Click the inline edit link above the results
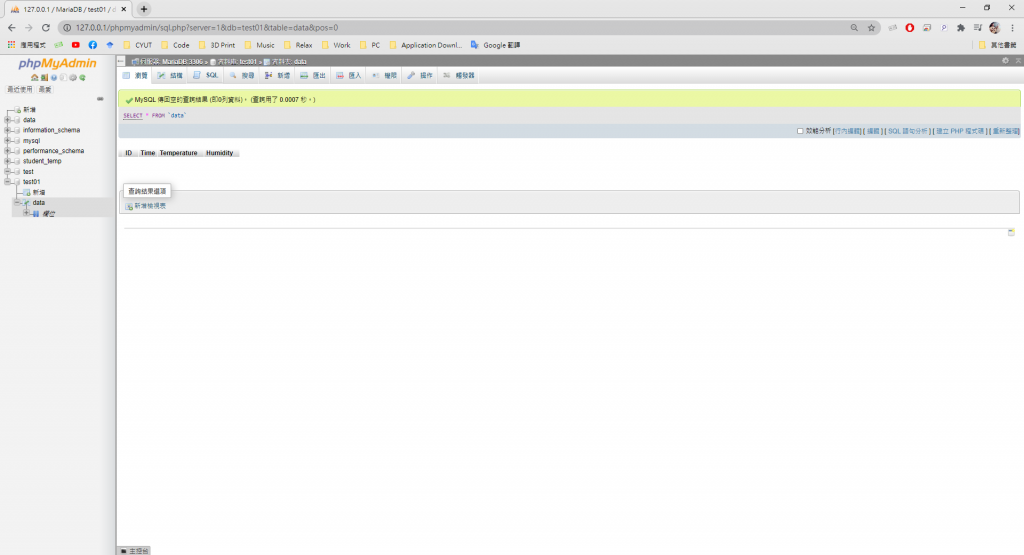 pyautogui.click(x=848, y=131)
